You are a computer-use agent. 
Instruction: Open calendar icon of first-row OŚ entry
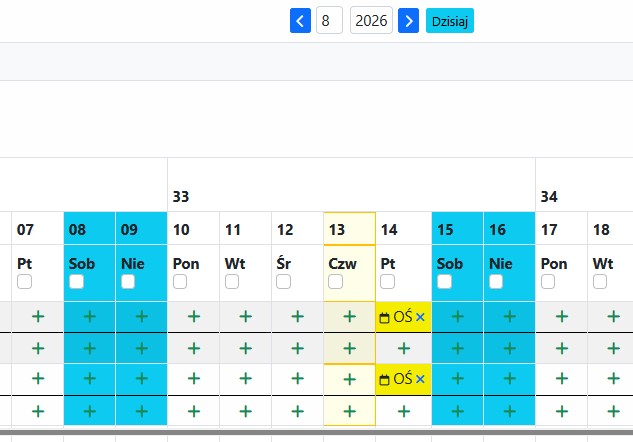click(384, 318)
